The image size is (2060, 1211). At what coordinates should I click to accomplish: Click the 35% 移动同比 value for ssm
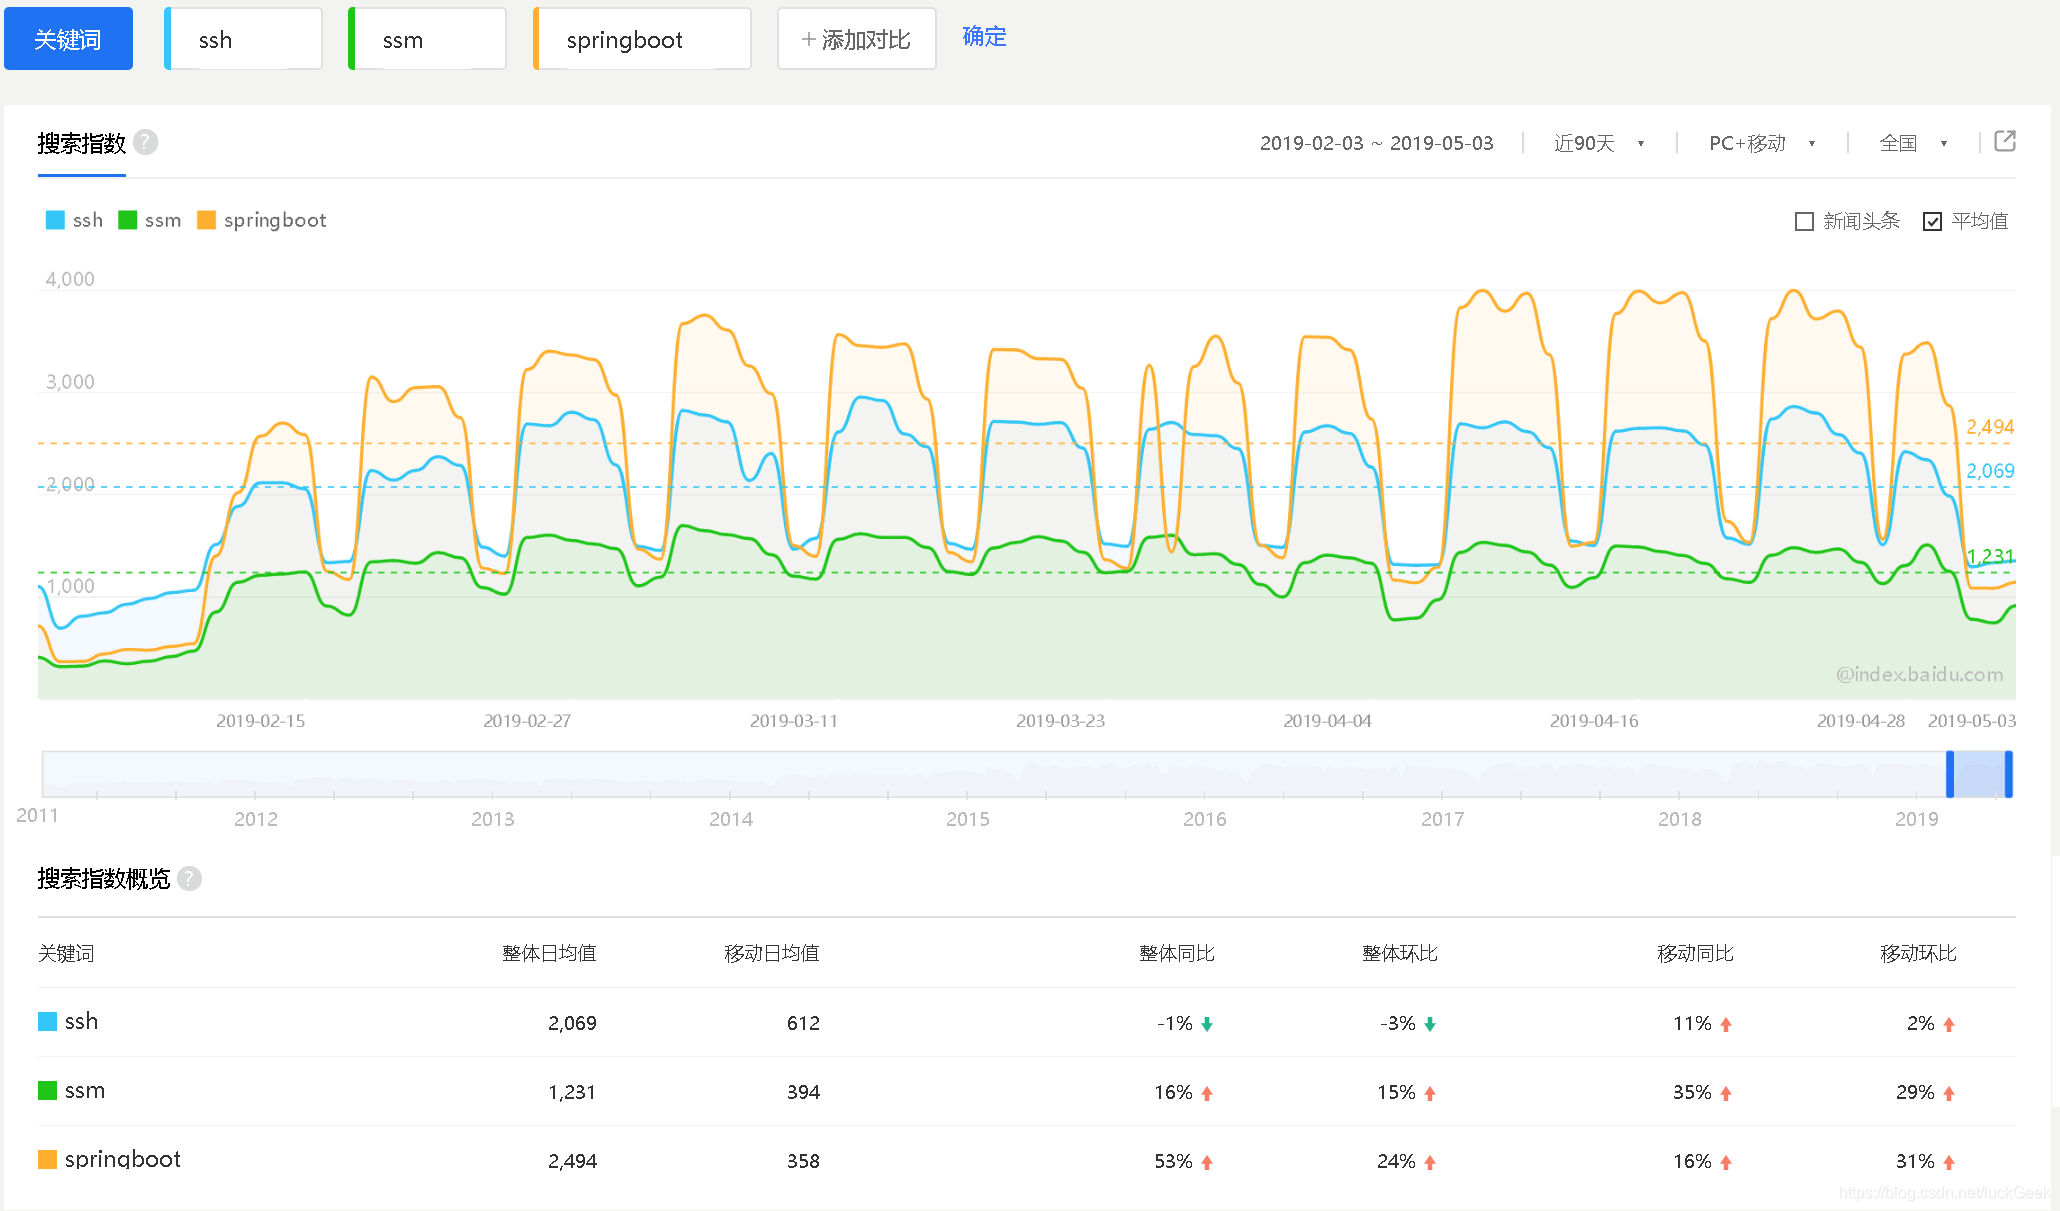[x=1692, y=1092]
